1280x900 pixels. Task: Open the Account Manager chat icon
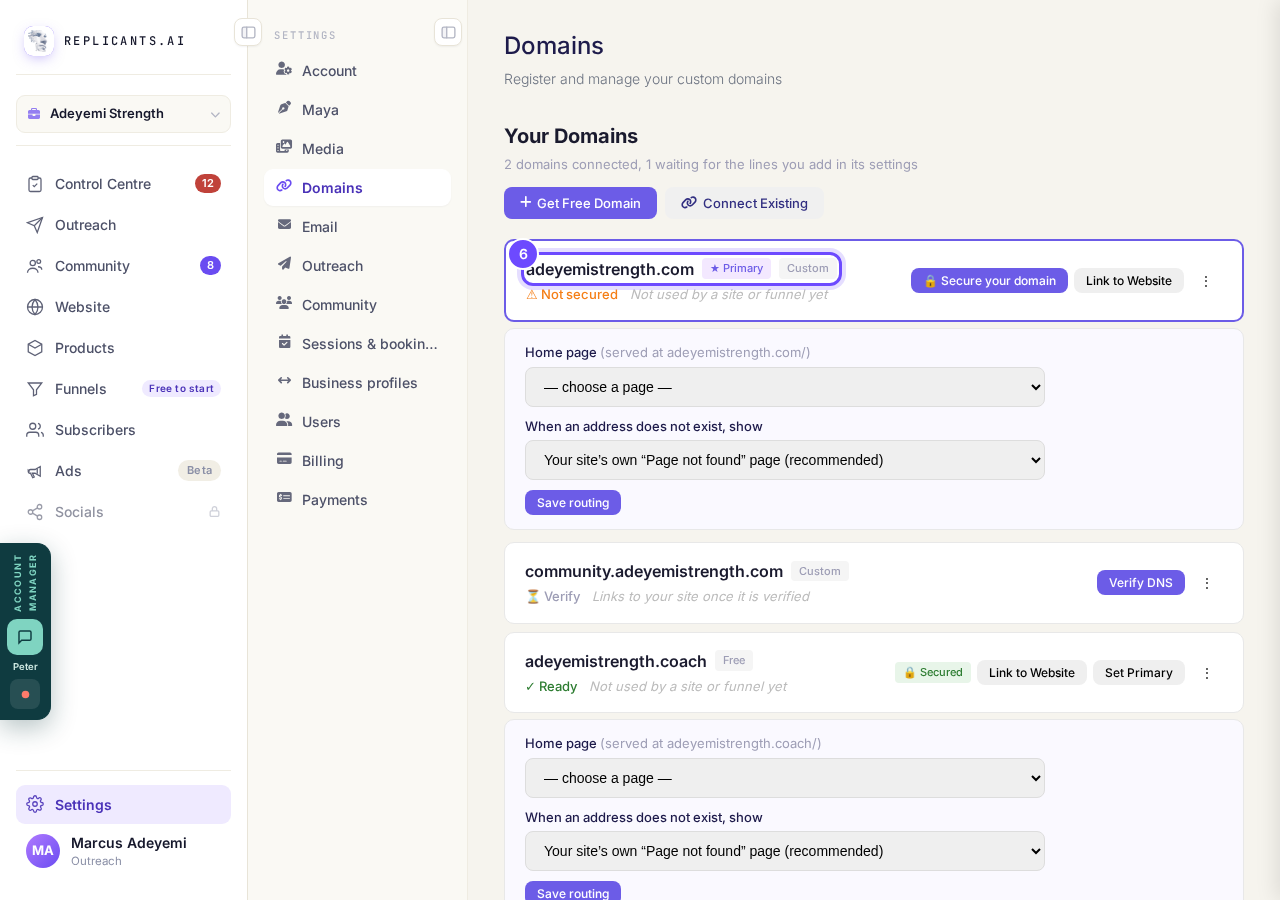(25, 637)
